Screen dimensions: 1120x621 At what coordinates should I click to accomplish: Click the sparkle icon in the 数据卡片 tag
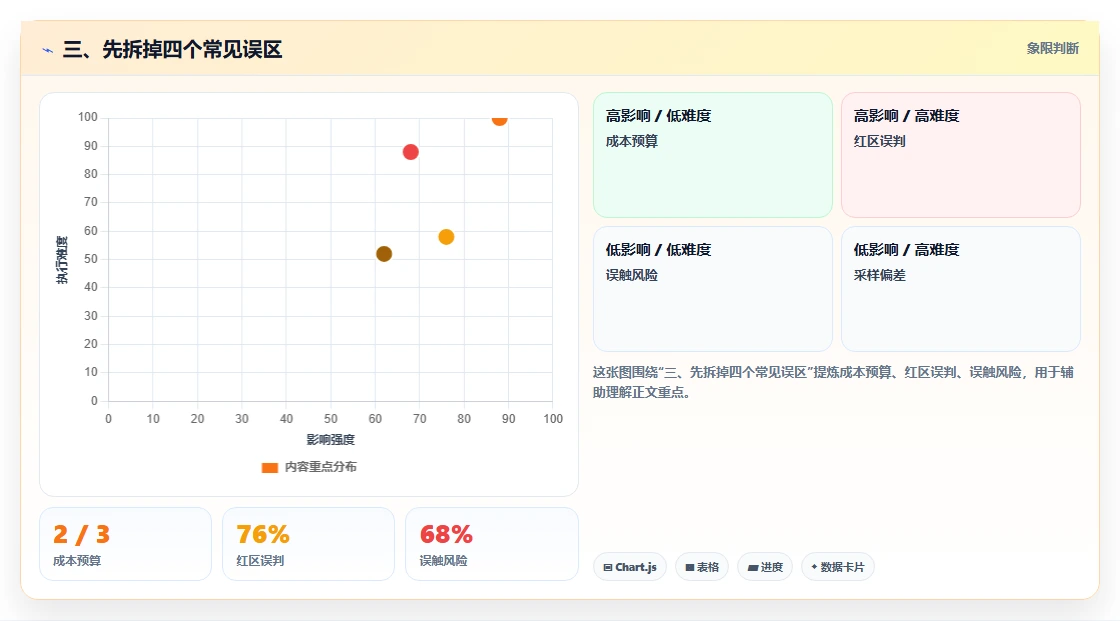tap(814, 567)
